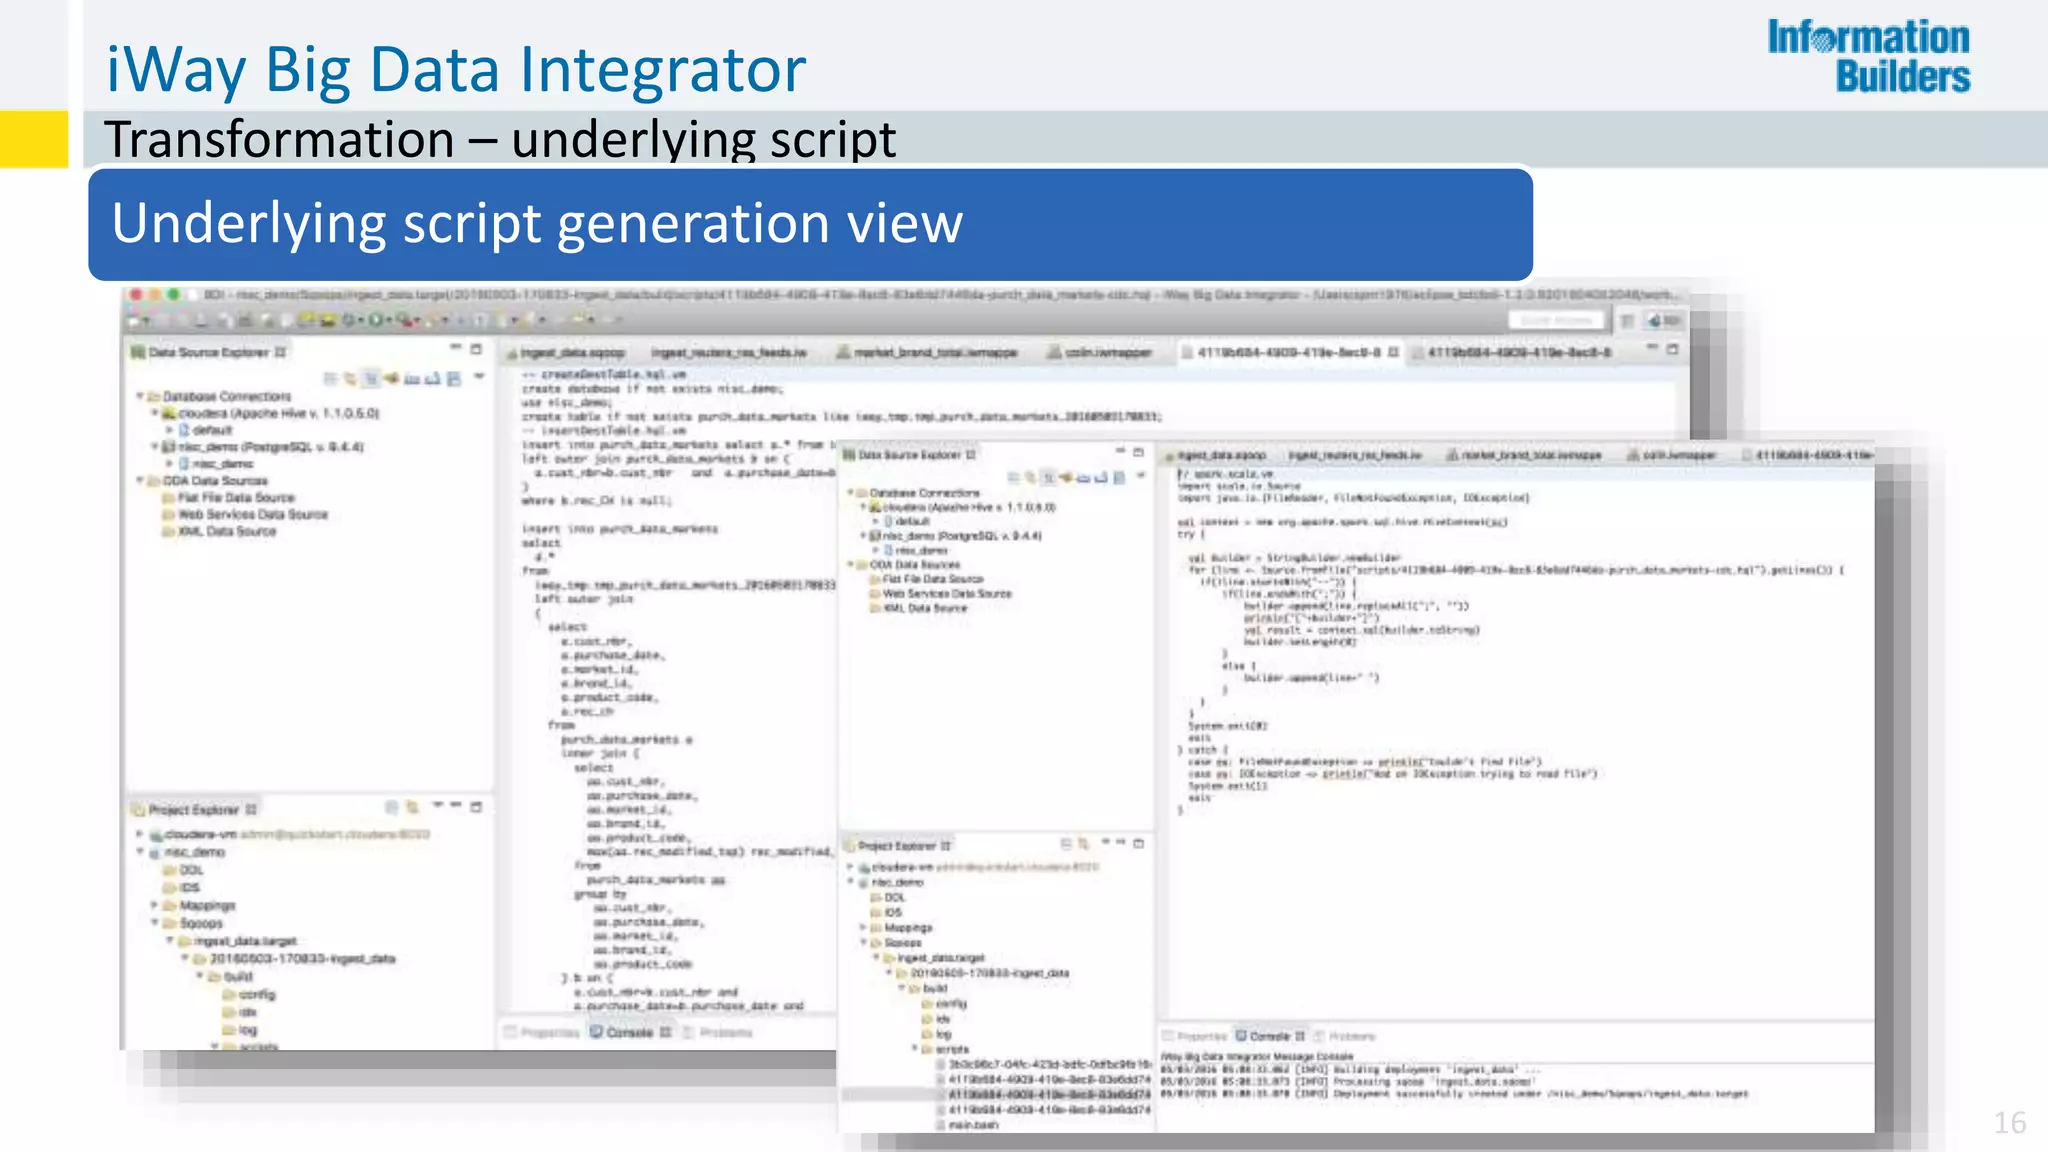Collapse Sqoops folder in back Project Explorer
The image size is (2048, 1152).
click(x=155, y=923)
